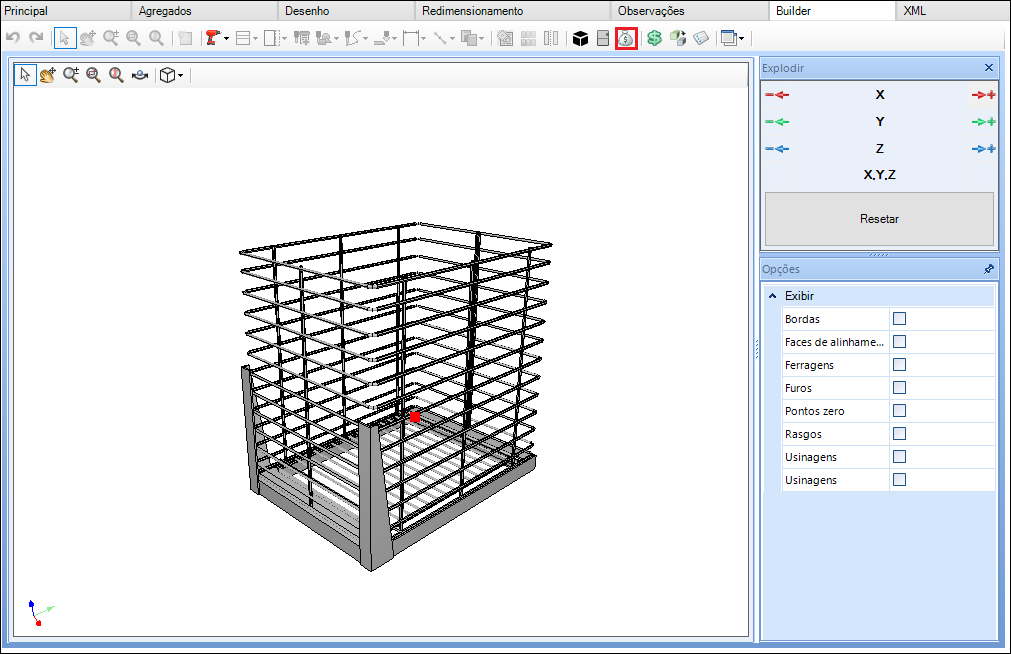Increase Y explode with green plus arrow
The width and height of the screenshot is (1011, 654).
click(x=983, y=122)
